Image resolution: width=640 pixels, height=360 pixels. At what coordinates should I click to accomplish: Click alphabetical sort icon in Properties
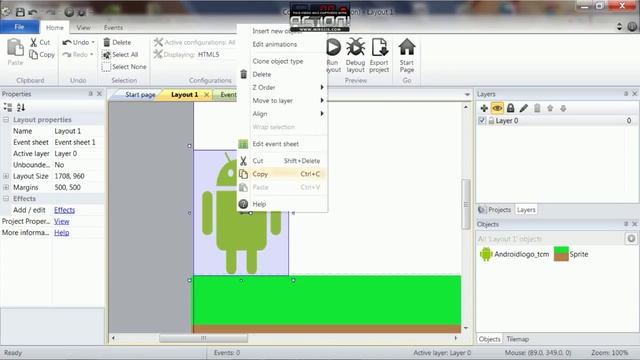click(x=21, y=107)
